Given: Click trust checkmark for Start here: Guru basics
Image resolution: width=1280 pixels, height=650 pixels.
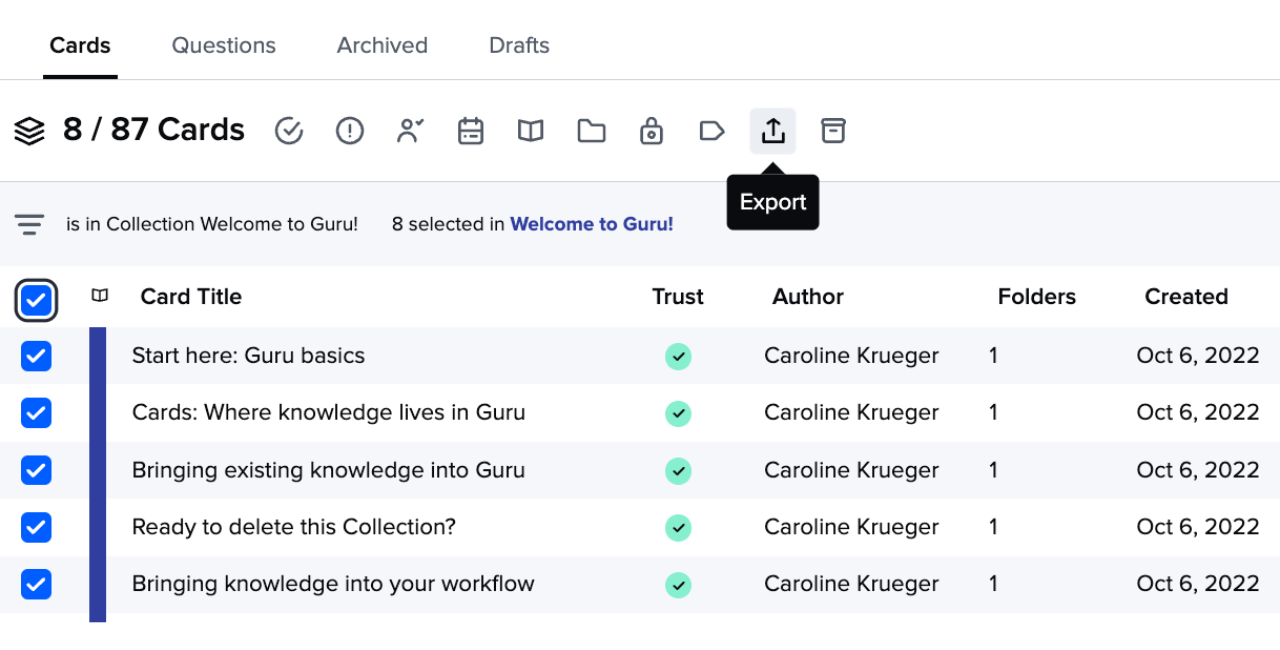Looking at the screenshot, I should pyautogui.click(x=678, y=356).
